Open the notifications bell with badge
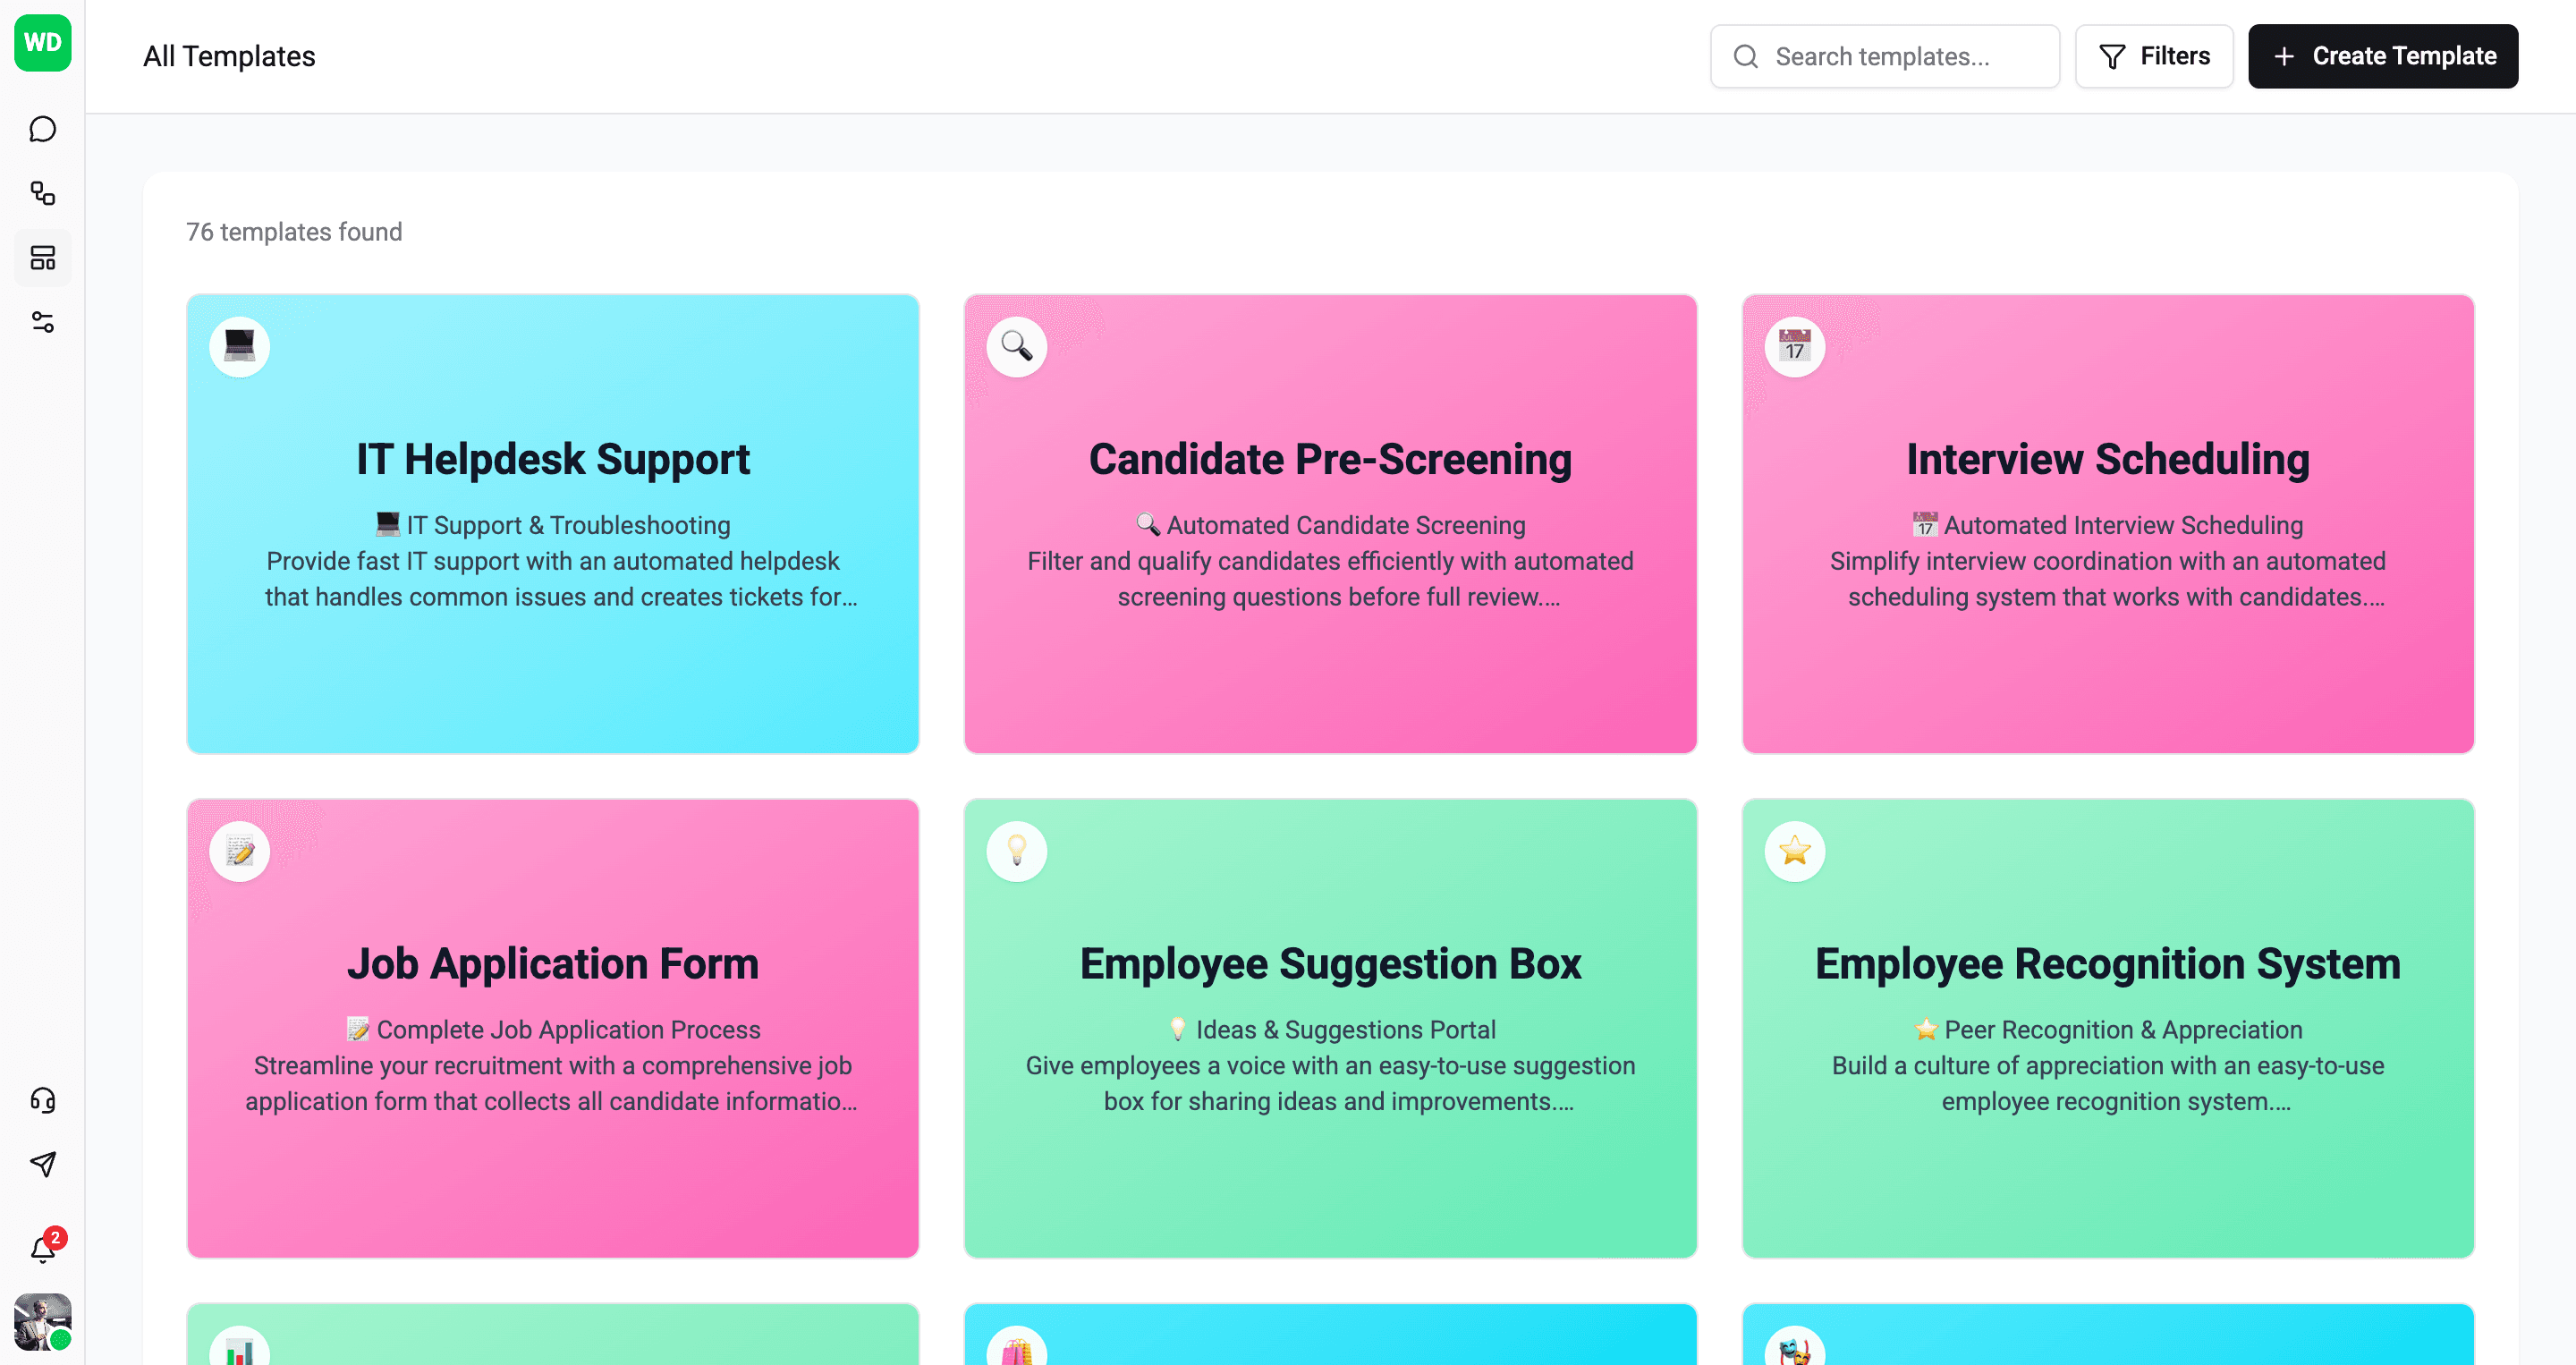The width and height of the screenshot is (2576, 1365). pyautogui.click(x=43, y=1249)
